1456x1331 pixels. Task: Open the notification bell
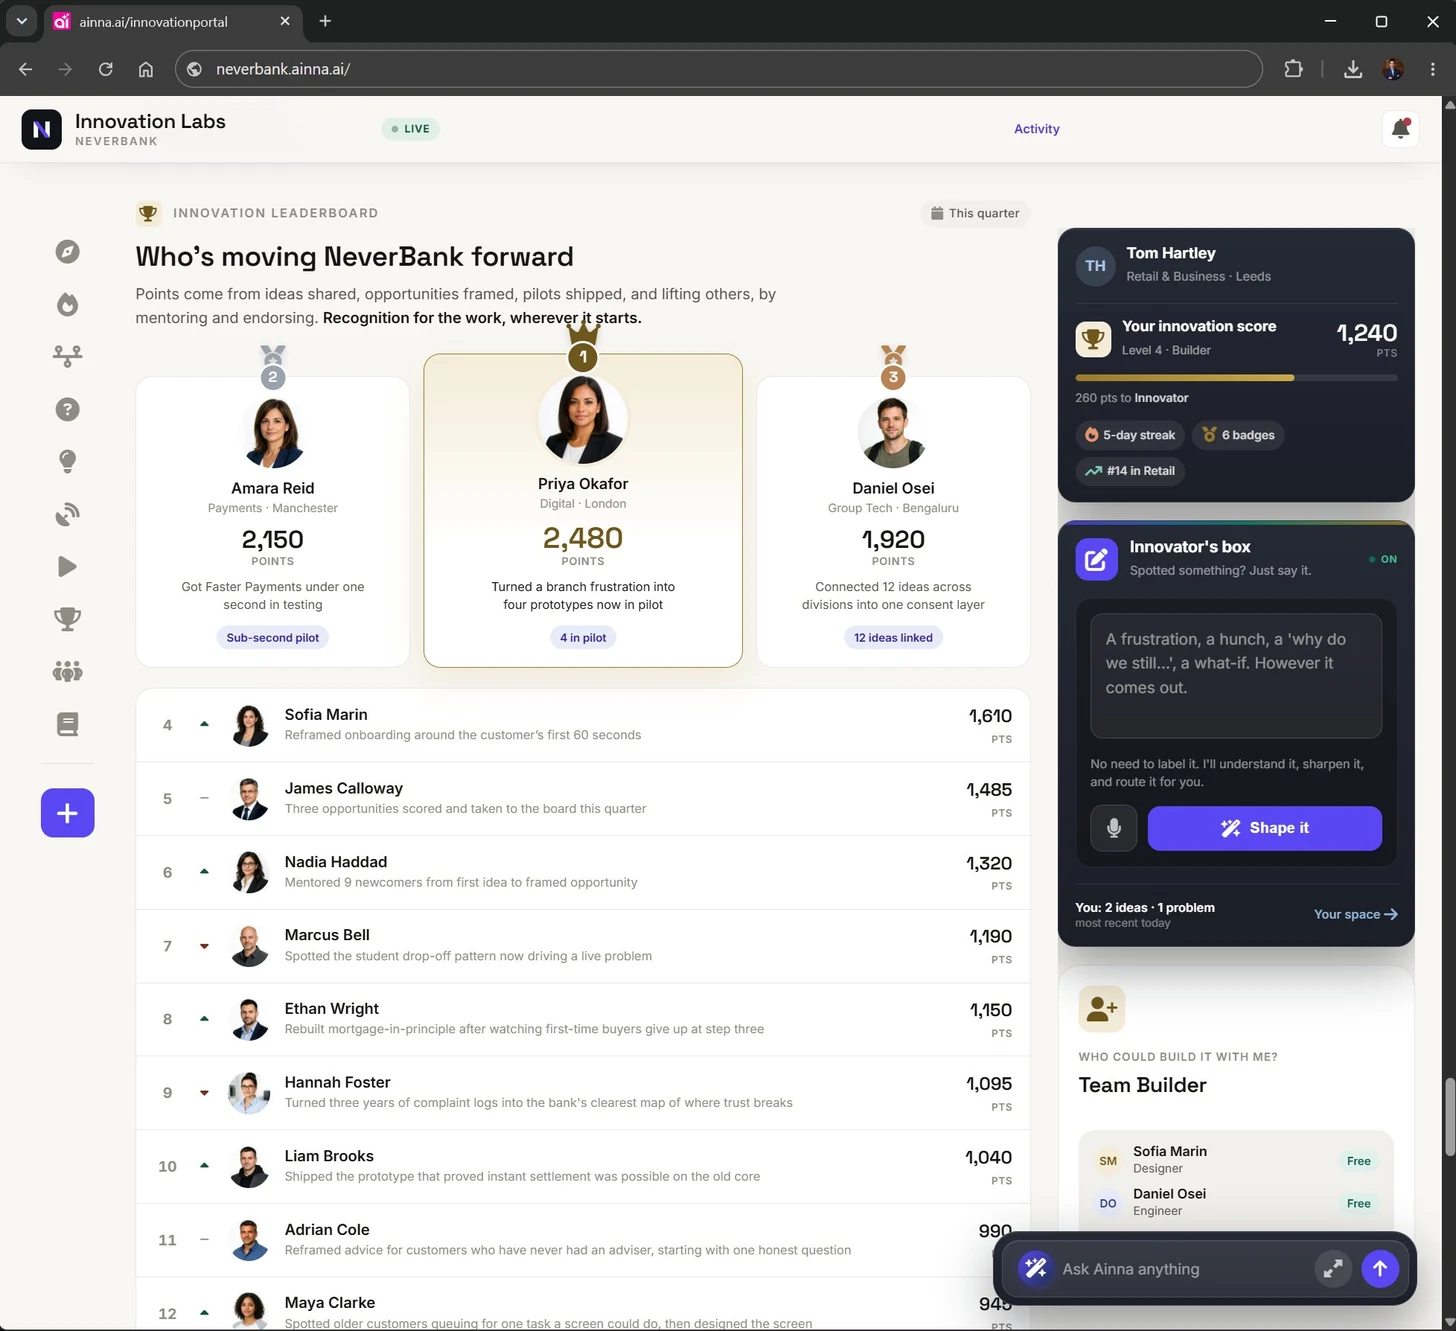1400,128
